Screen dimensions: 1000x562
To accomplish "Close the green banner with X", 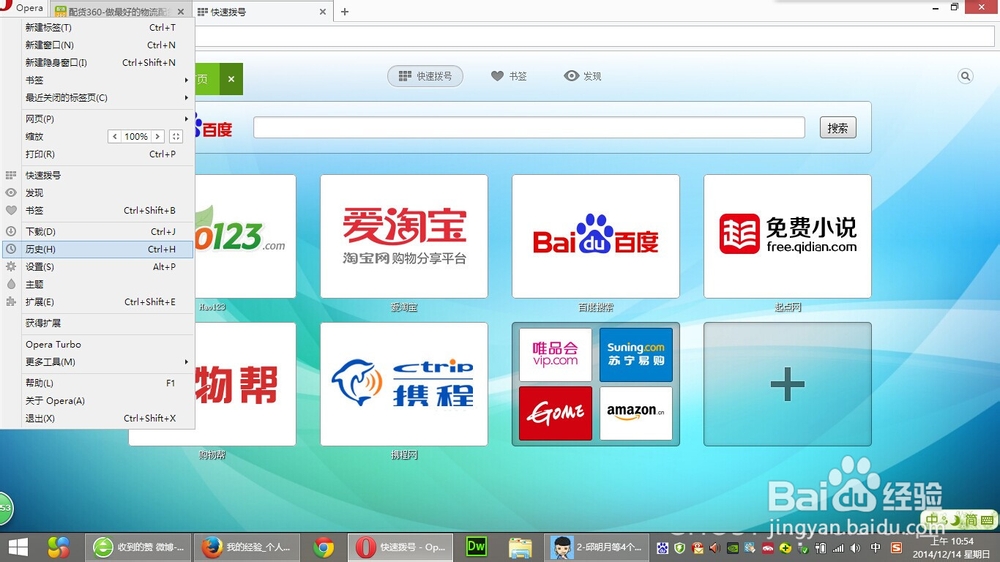I will point(232,79).
